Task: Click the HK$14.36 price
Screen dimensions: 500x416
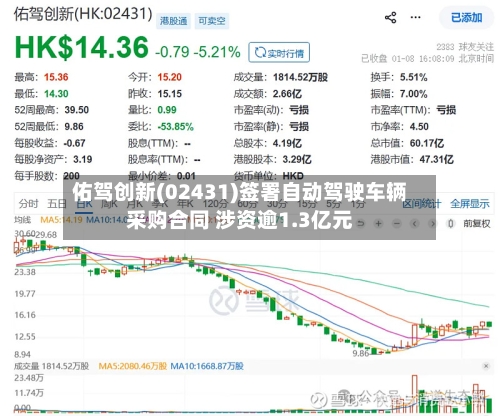Action: (82, 48)
